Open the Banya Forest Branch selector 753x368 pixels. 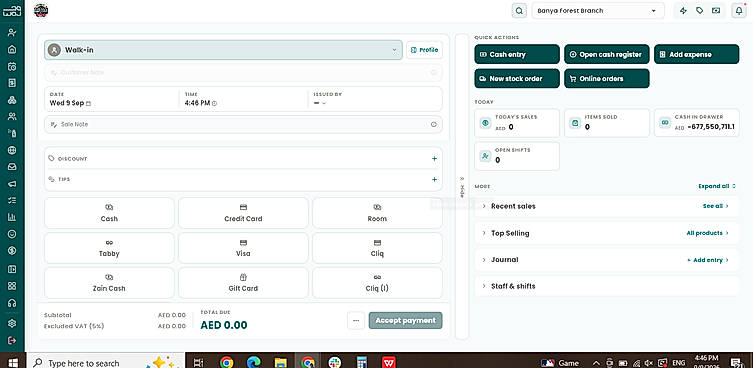tap(598, 11)
